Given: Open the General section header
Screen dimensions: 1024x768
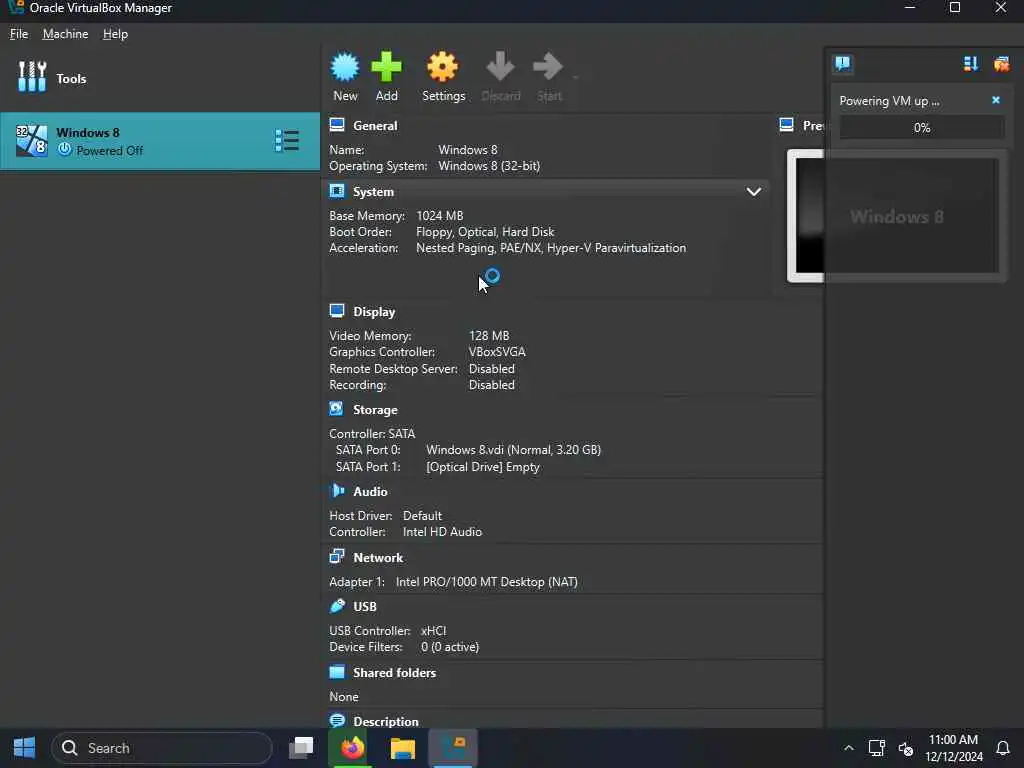Looking at the screenshot, I should click(375, 125).
